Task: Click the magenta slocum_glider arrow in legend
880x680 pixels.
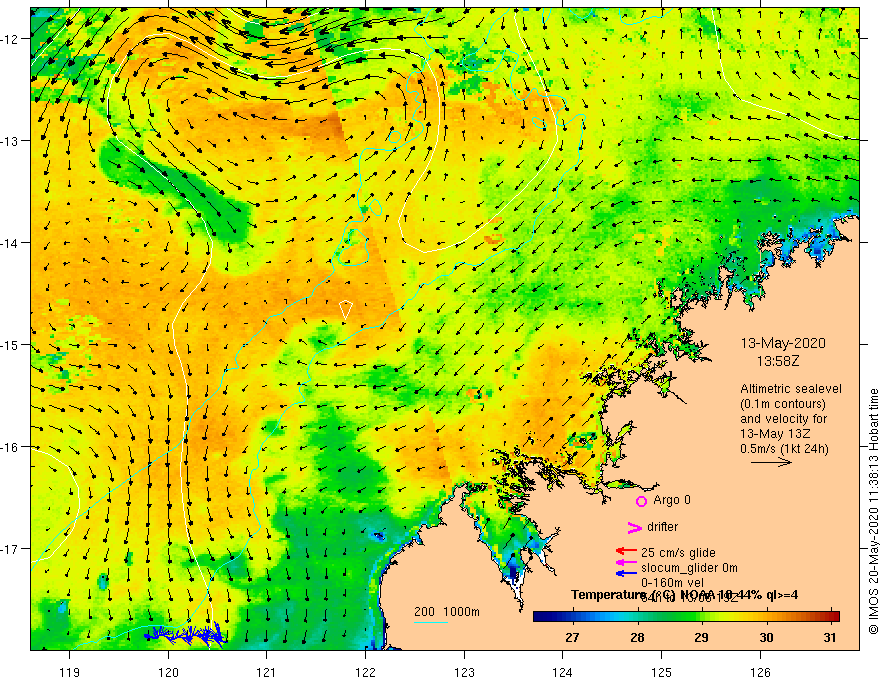Action: (x=626, y=562)
